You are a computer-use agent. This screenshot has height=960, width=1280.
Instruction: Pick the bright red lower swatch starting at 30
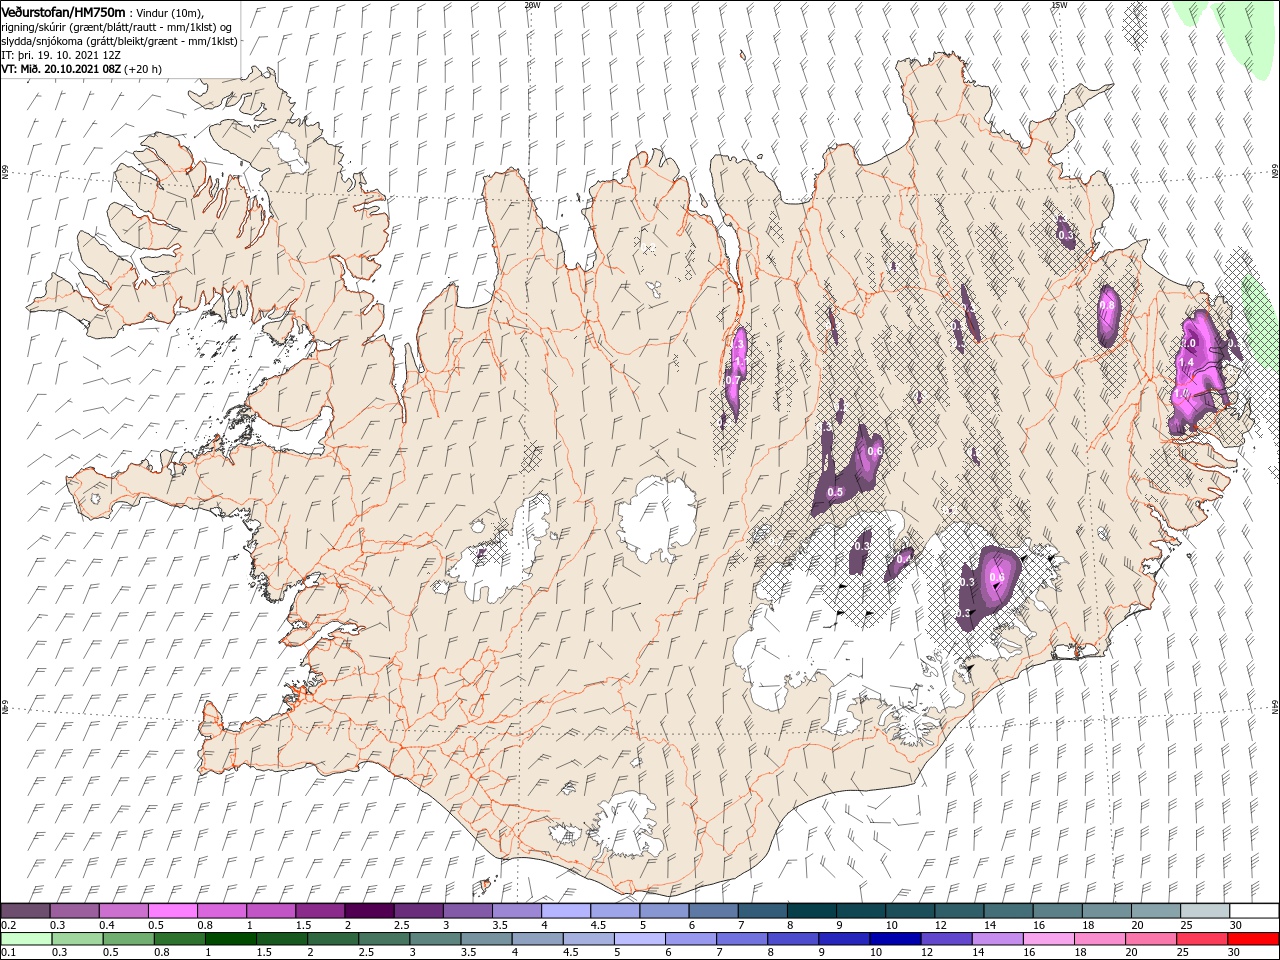click(x=1253, y=939)
